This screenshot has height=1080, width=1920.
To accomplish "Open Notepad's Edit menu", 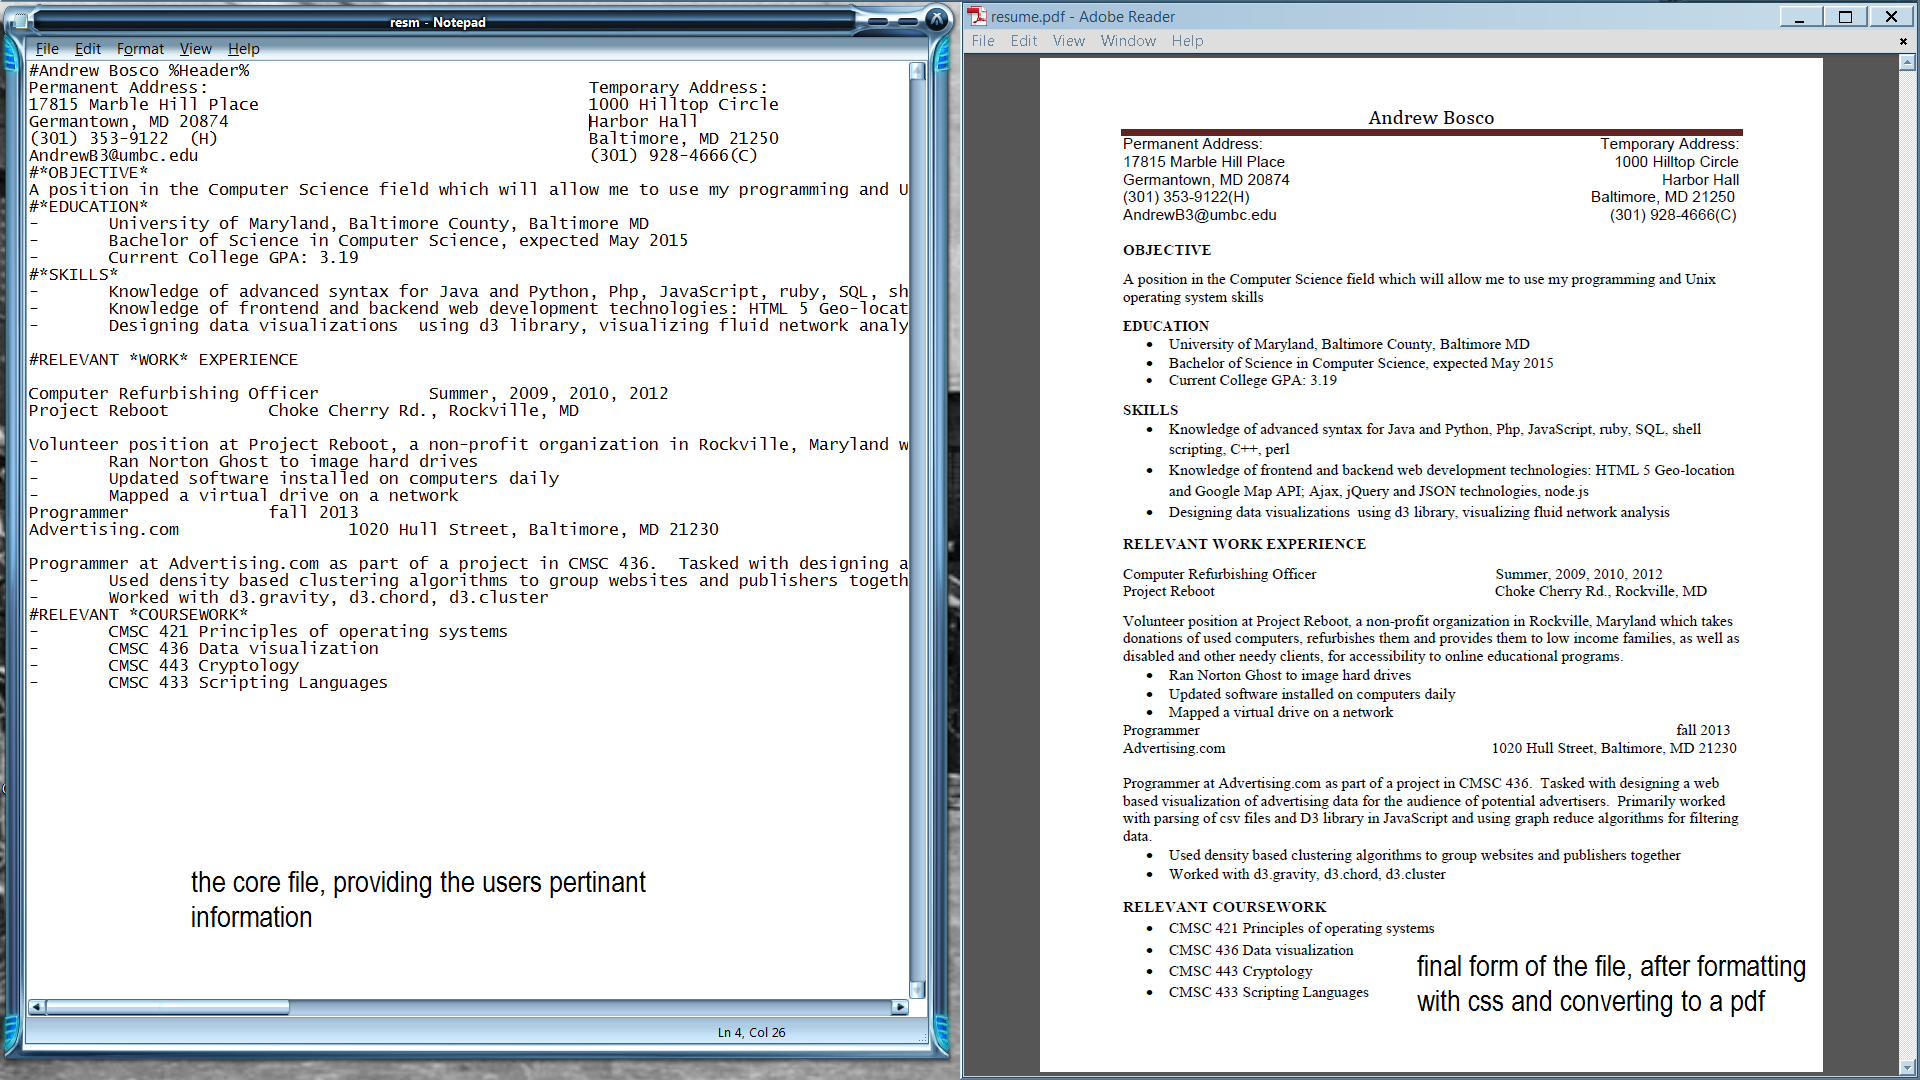I will (88, 48).
